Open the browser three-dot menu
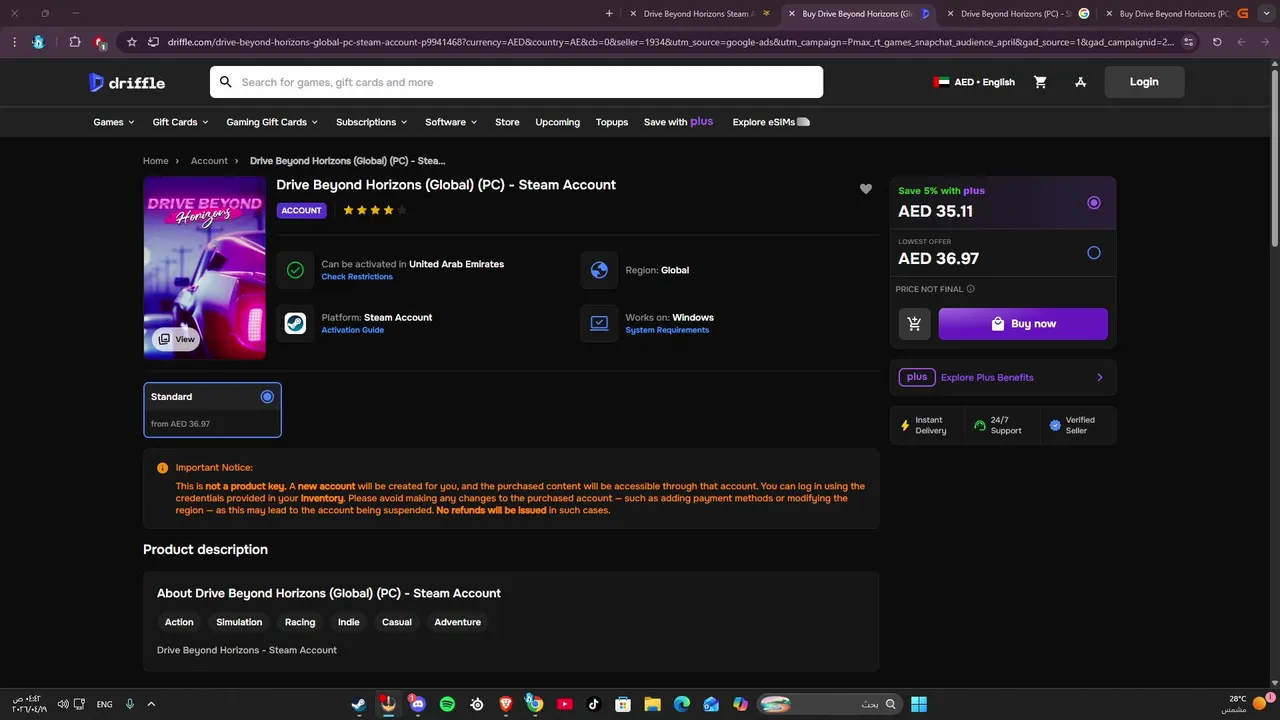Viewport: 1280px width, 720px height. [13, 42]
